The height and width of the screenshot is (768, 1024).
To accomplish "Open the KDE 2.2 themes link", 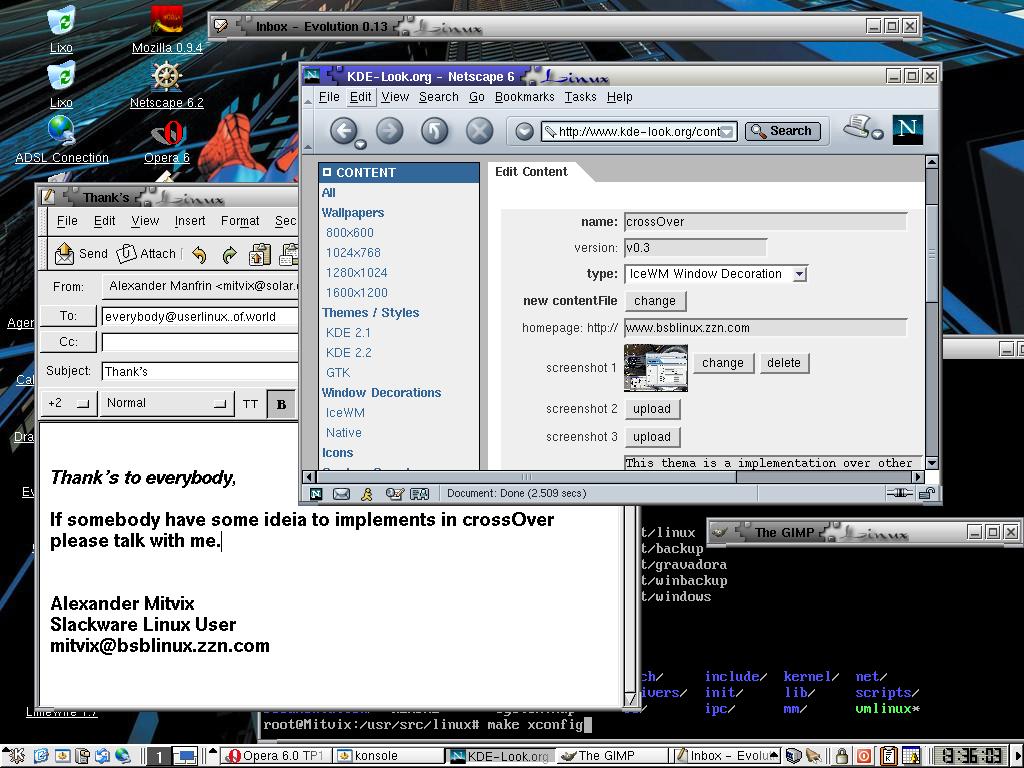I will [348, 353].
